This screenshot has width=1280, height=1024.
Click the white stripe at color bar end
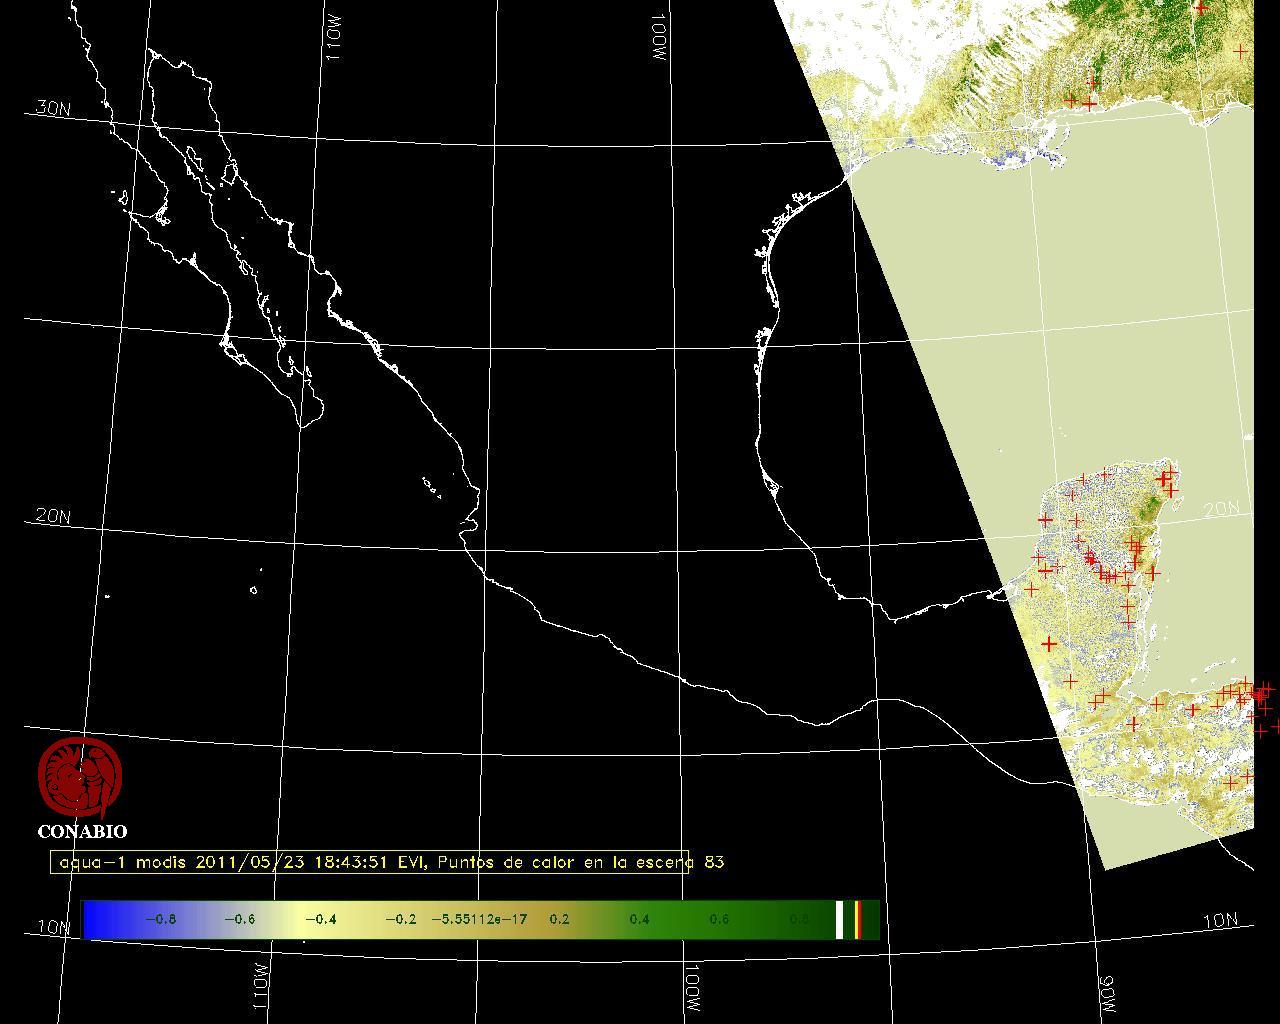840,919
